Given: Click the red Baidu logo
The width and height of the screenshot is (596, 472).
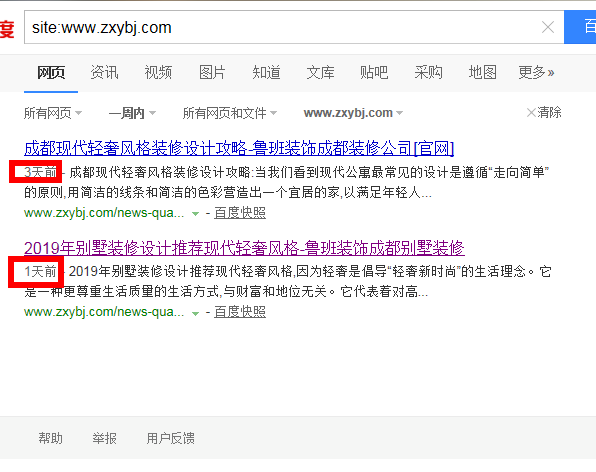Looking at the screenshot, I should click(x=7, y=30).
